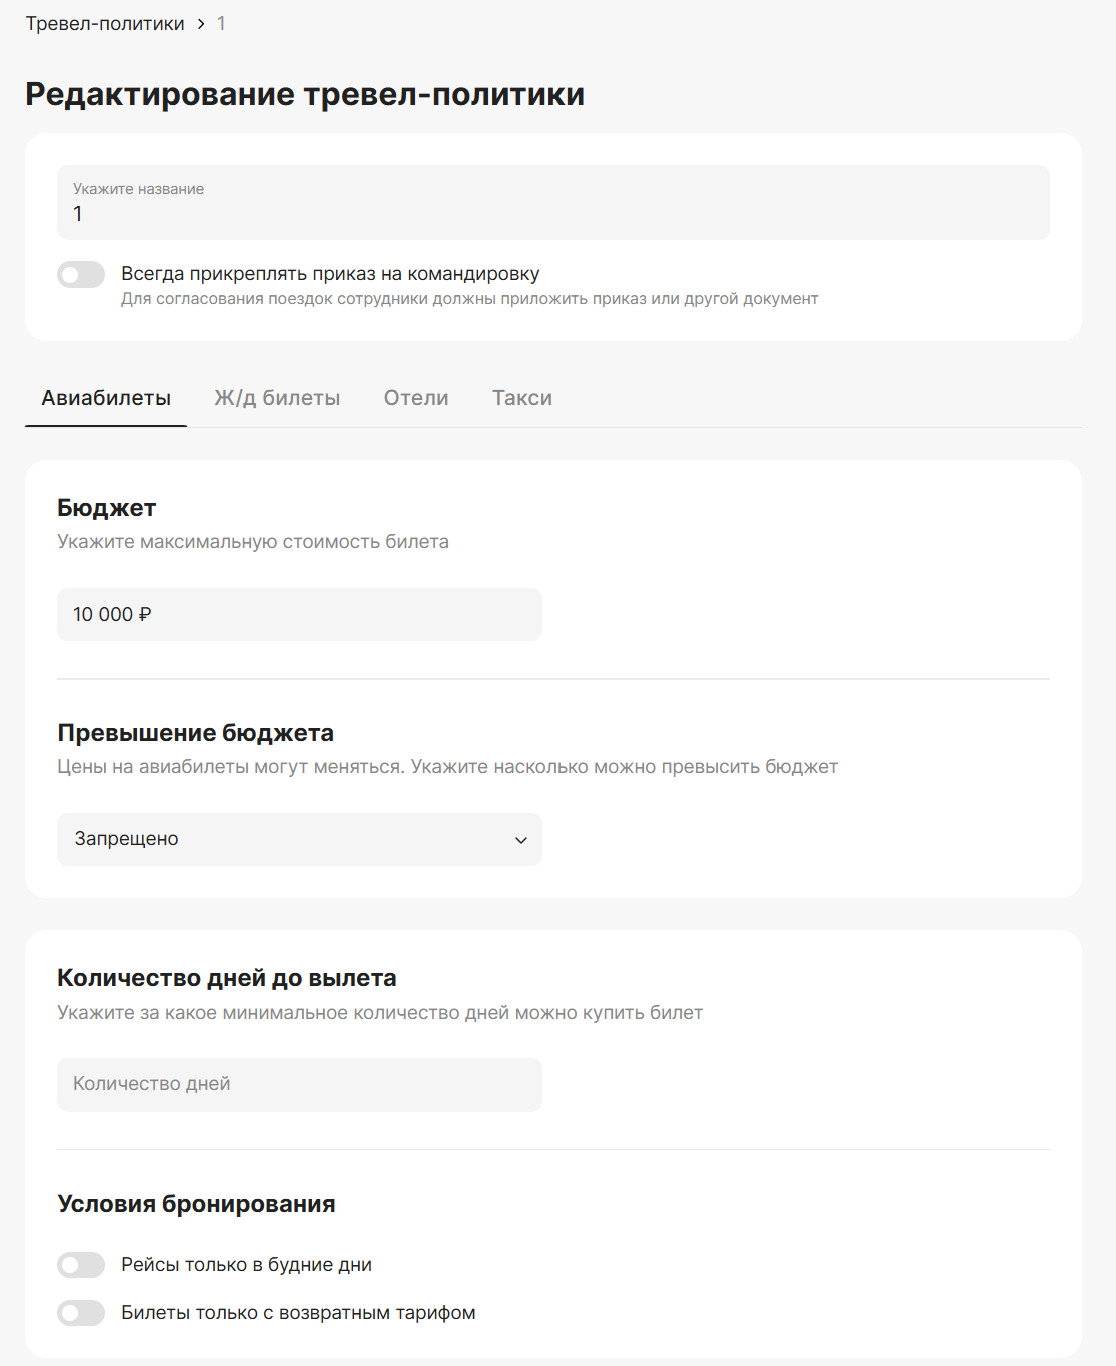The height and width of the screenshot is (1366, 1116).
Task: Click the Условия бронирования heading
Action: tap(196, 1204)
